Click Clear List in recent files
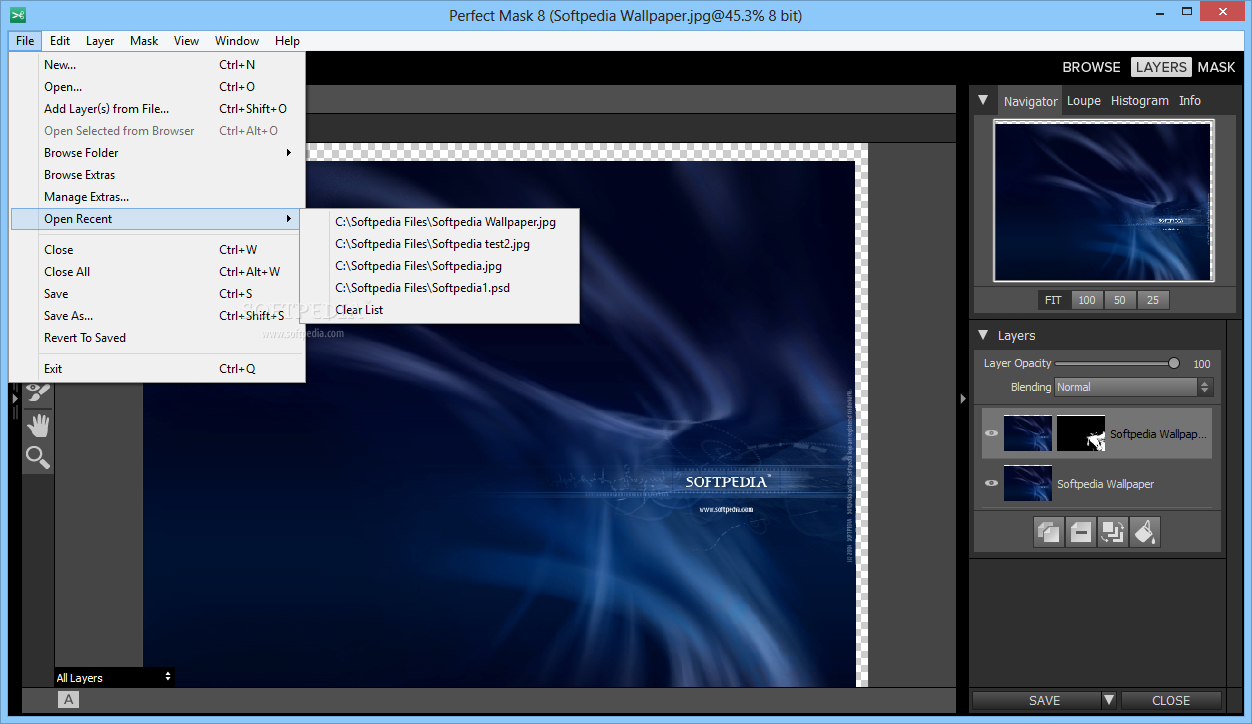 (440, 310)
